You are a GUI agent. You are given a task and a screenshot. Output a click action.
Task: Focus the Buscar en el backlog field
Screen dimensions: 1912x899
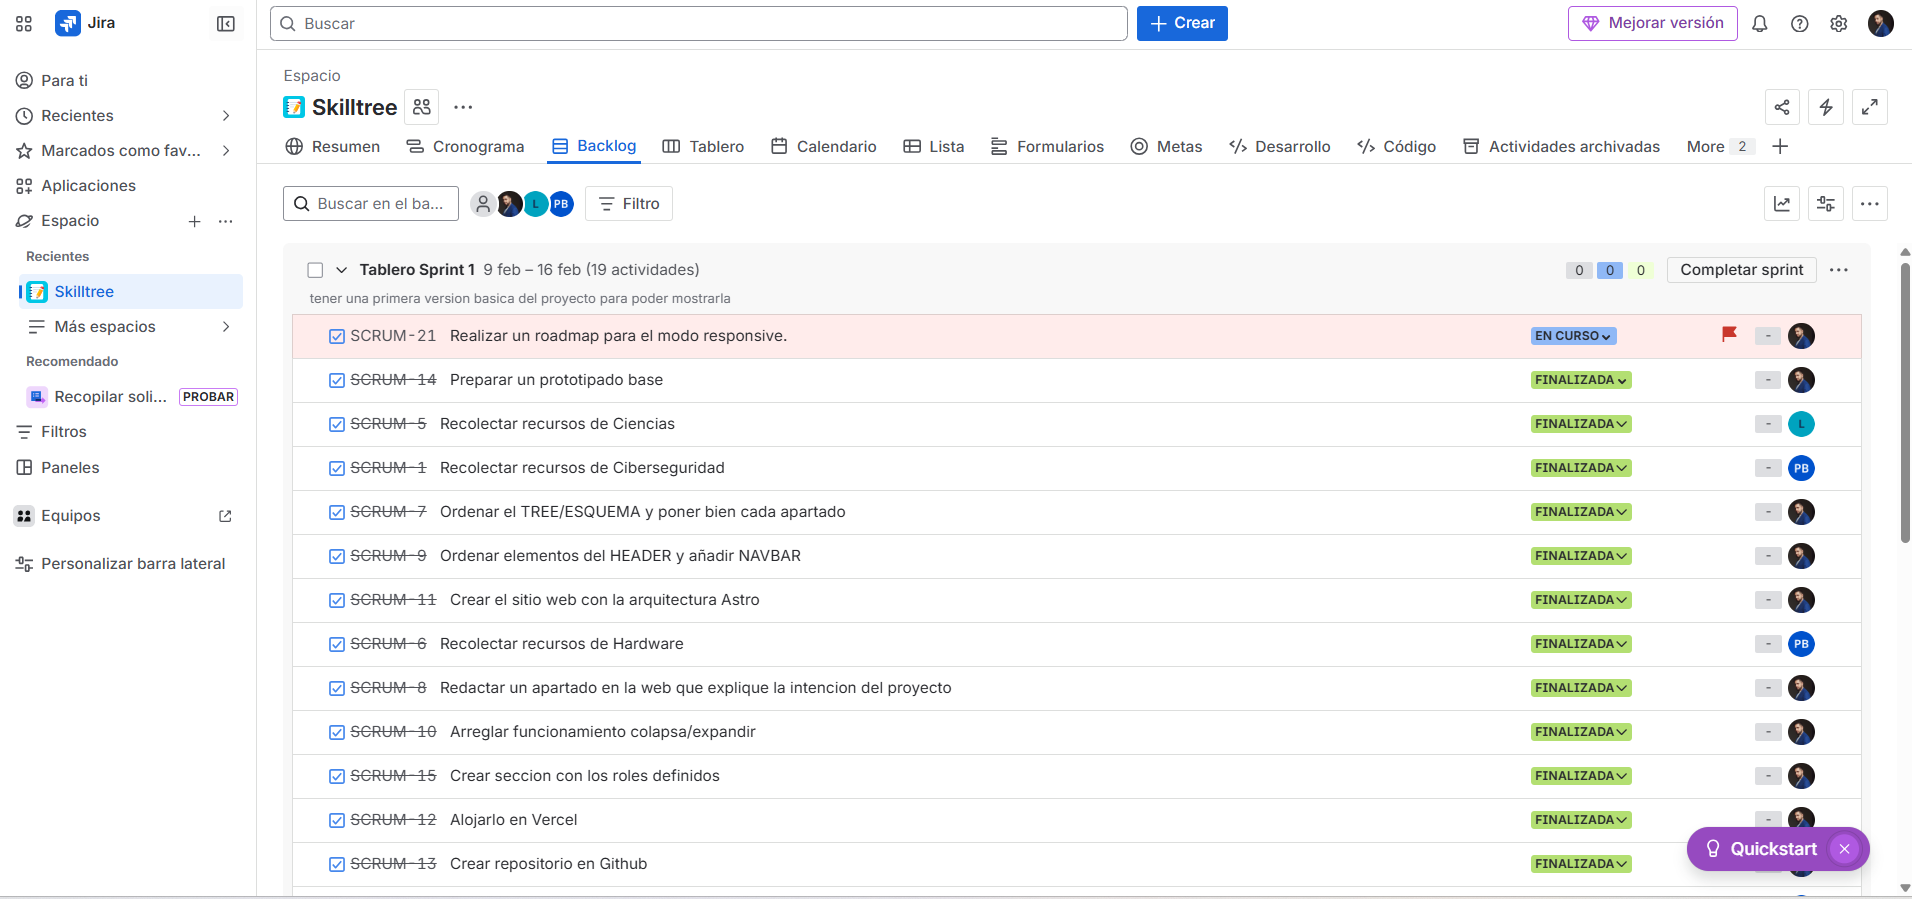(x=371, y=204)
